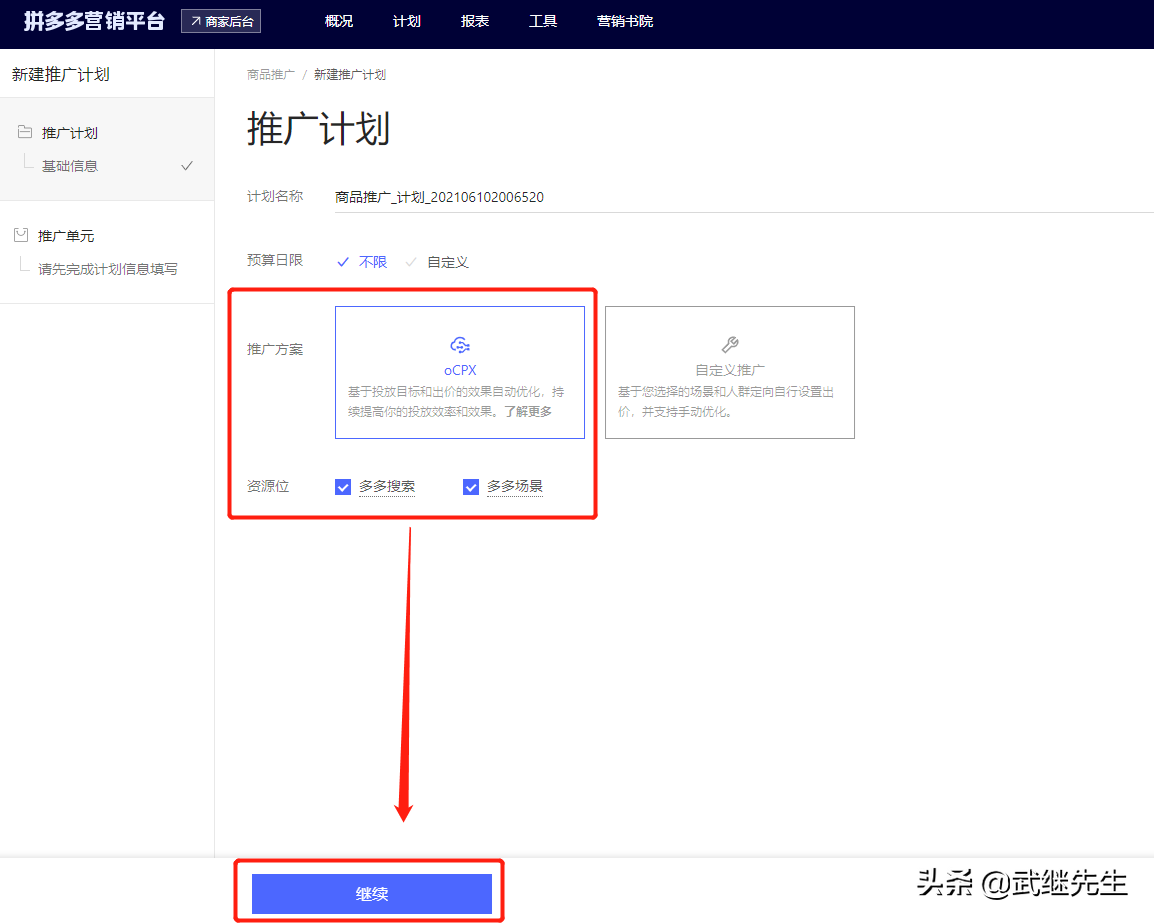Click the shopping bag icon beside 推广单元
This screenshot has width=1154, height=924.
22,235
